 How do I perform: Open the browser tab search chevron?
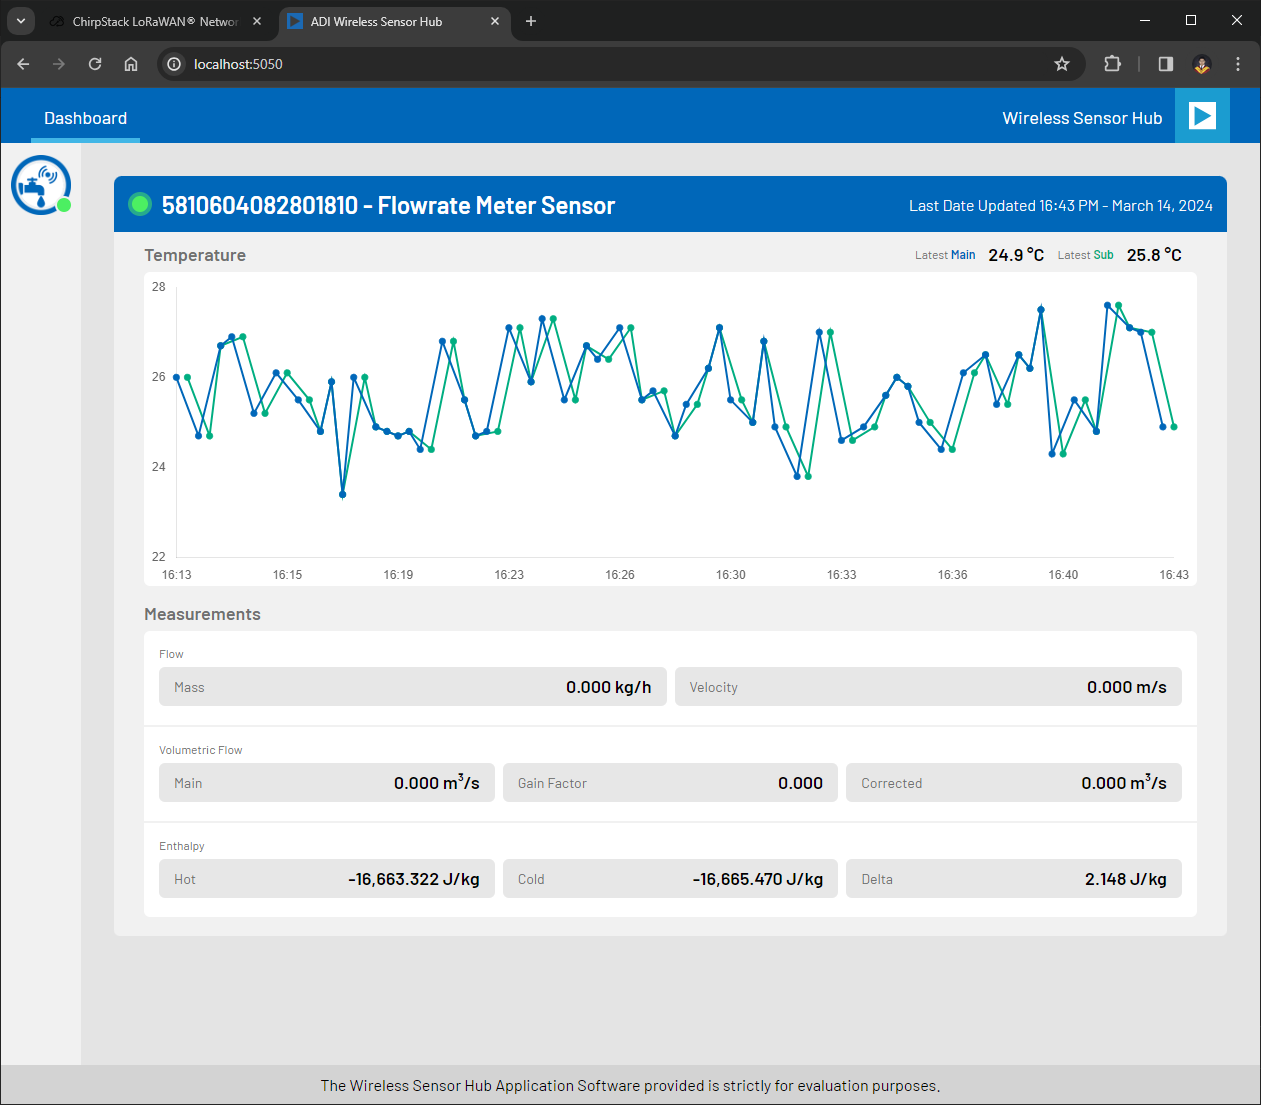(x=20, y=20)
